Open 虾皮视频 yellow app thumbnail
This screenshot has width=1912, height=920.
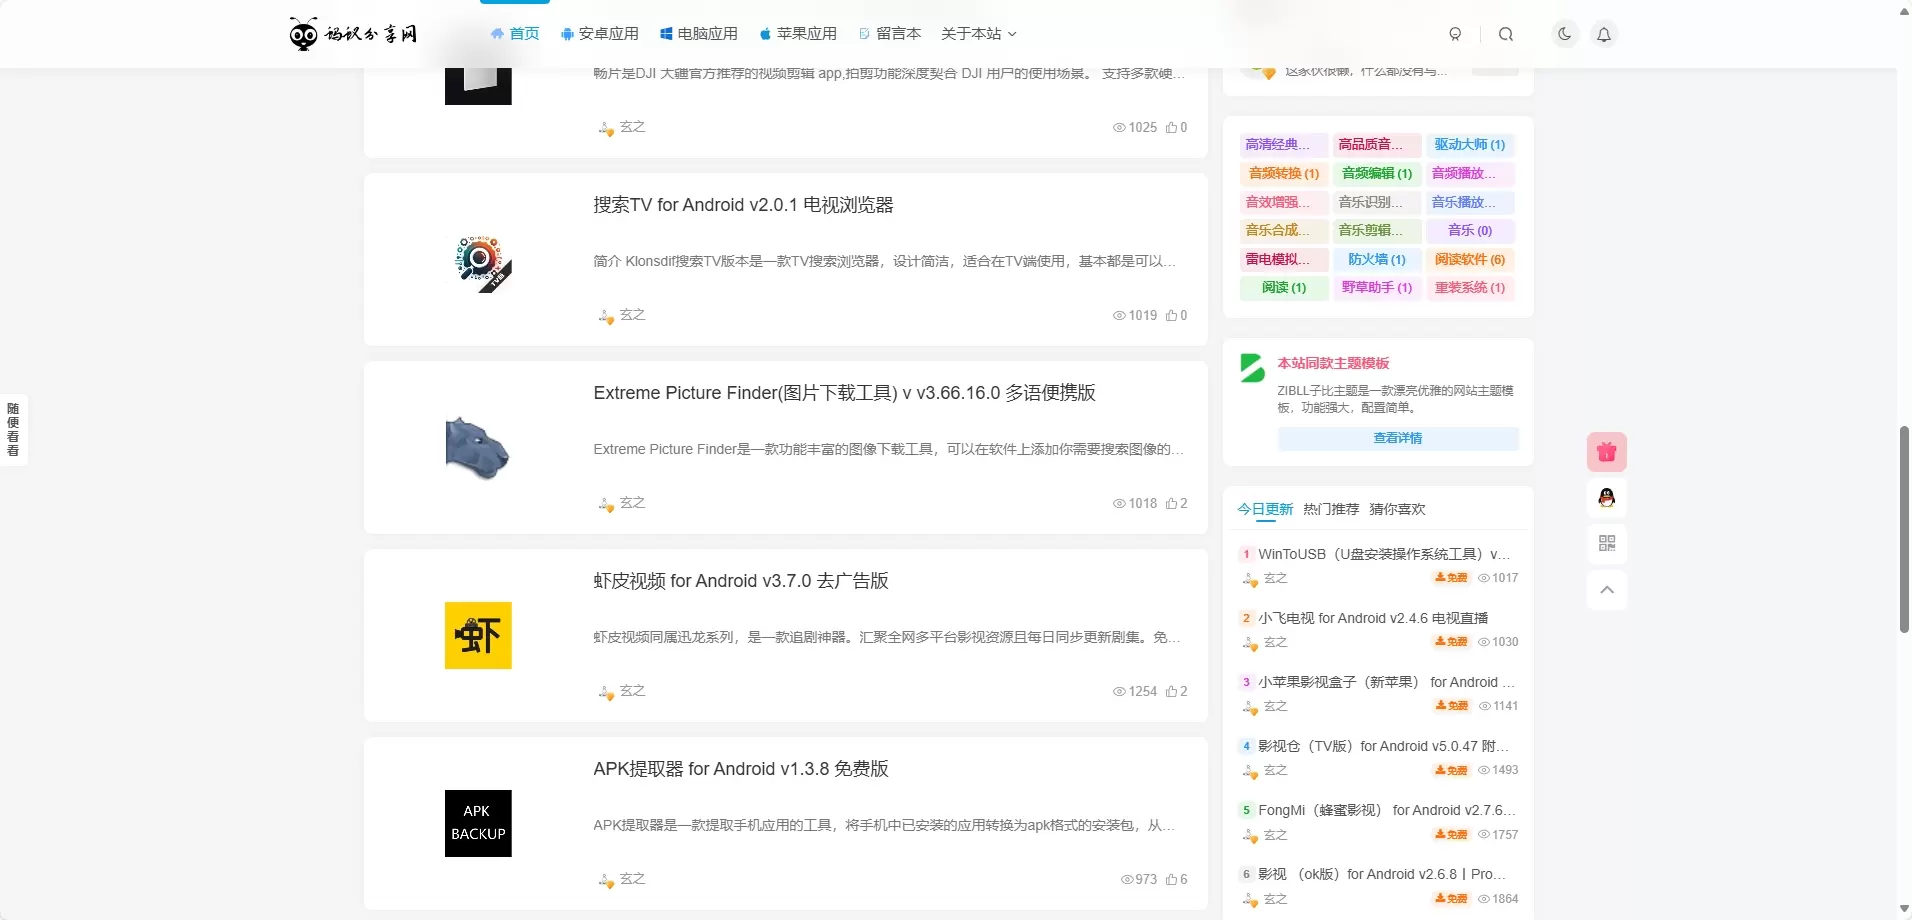pyautogui.click(x=478, y=636)
